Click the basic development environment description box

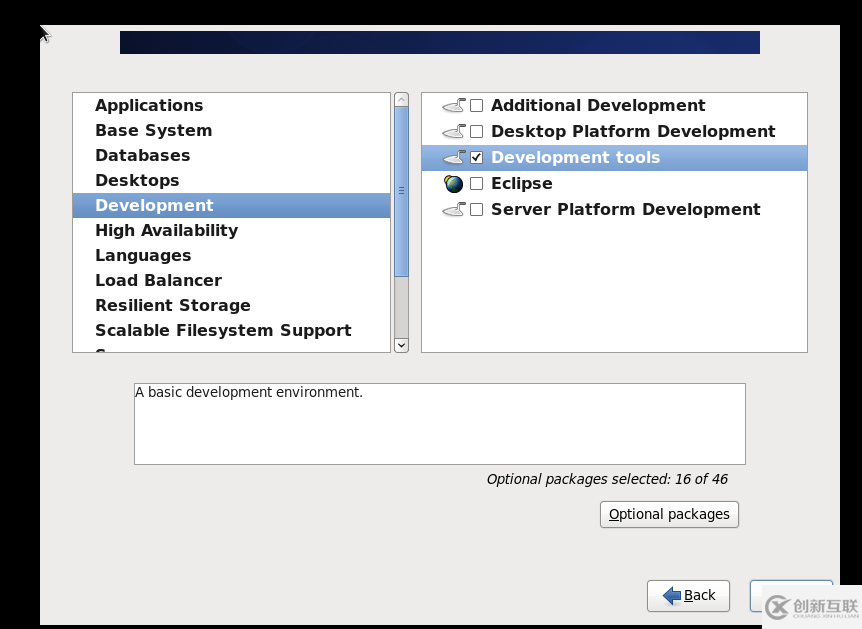point(440,424)
